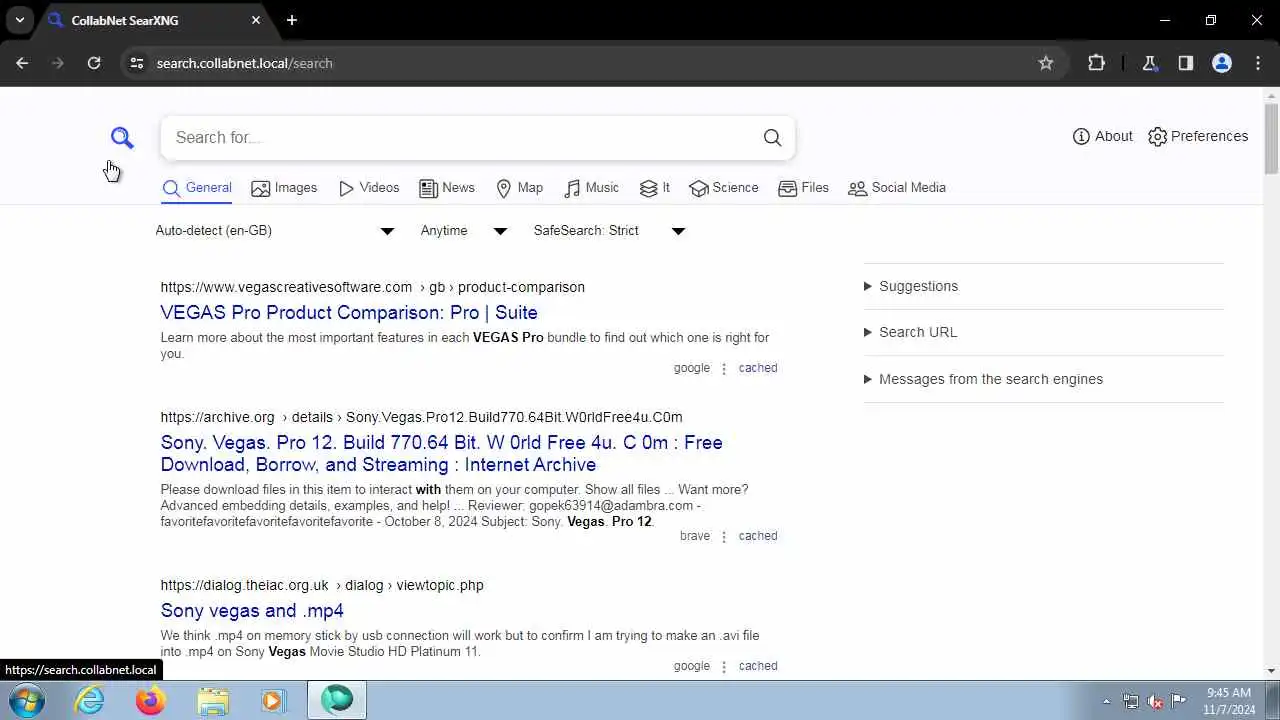Click google engine label on VEGAS Pro result
1280x720 pixels.
[x=692, y=368]
